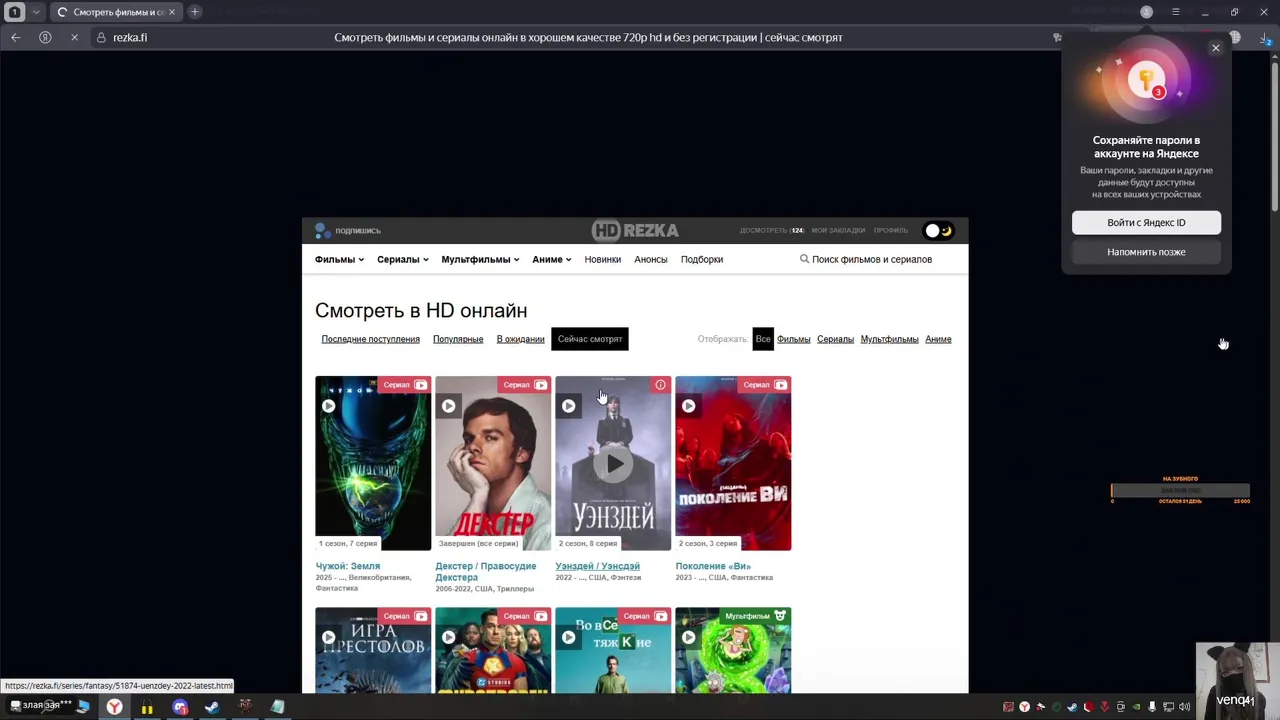This screenshot has height=720, width=1280.
Task: Click the browser back arrow
Action: point(15,37)
